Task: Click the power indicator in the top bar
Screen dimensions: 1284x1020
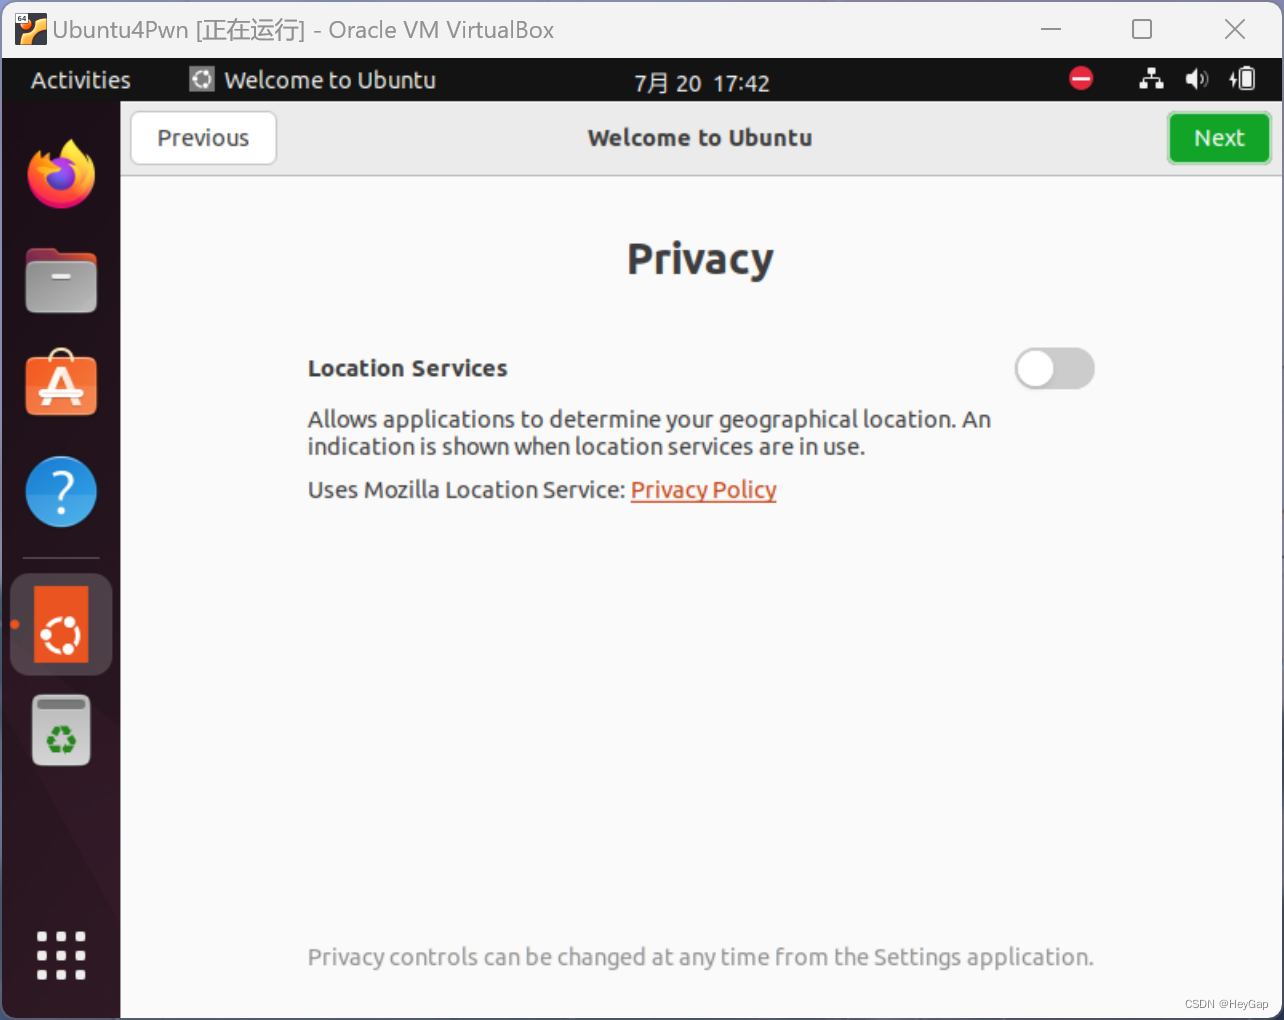Action: (1242, 79)
